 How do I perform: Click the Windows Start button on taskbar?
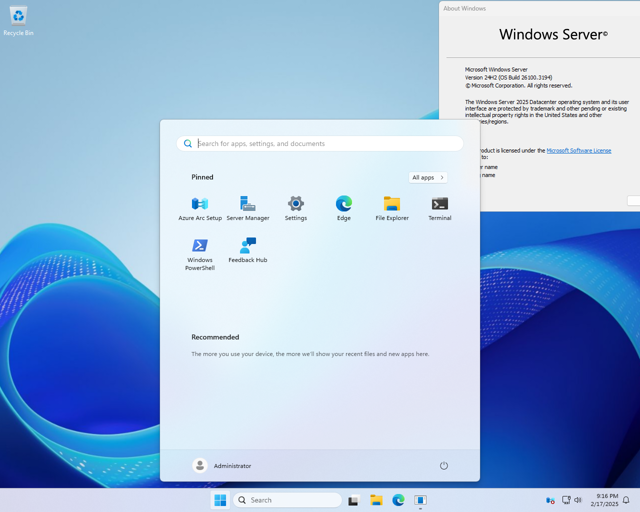coord(220,500)
